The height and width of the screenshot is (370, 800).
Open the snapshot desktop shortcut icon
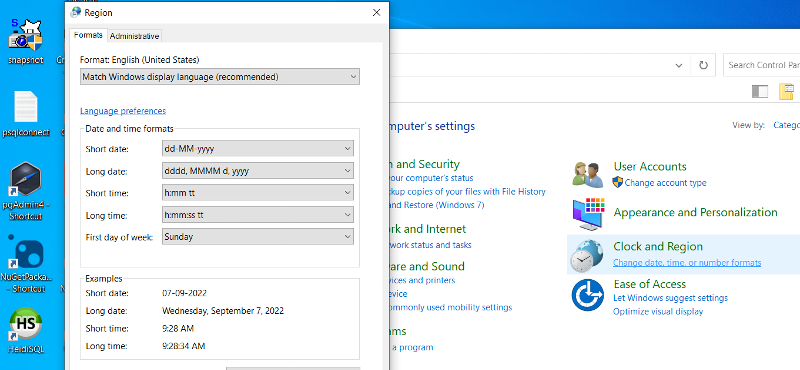coord(26,36)
